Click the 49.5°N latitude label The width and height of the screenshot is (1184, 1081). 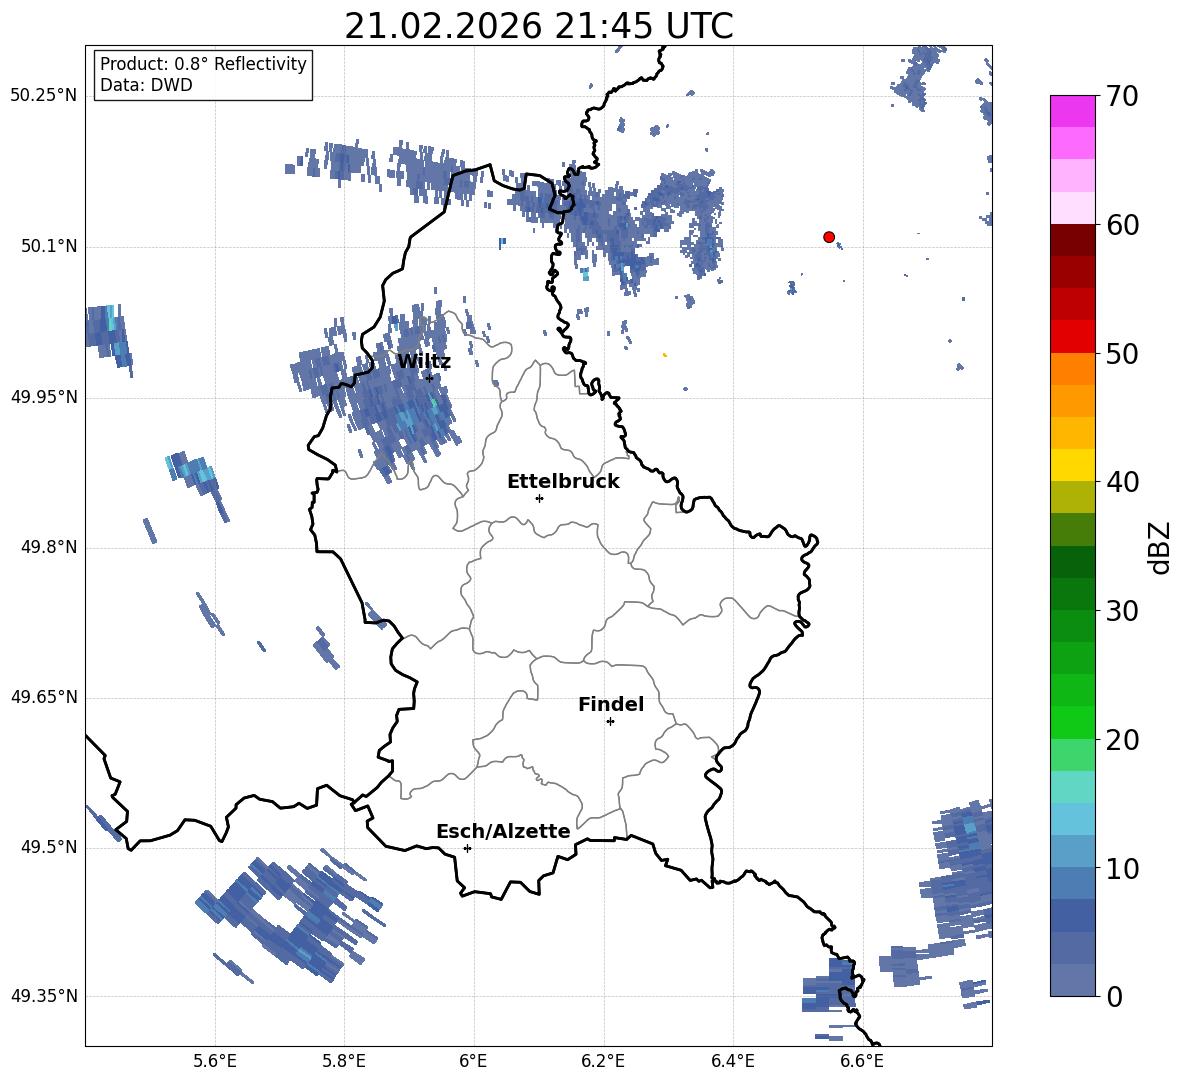[x=49, y=847]
